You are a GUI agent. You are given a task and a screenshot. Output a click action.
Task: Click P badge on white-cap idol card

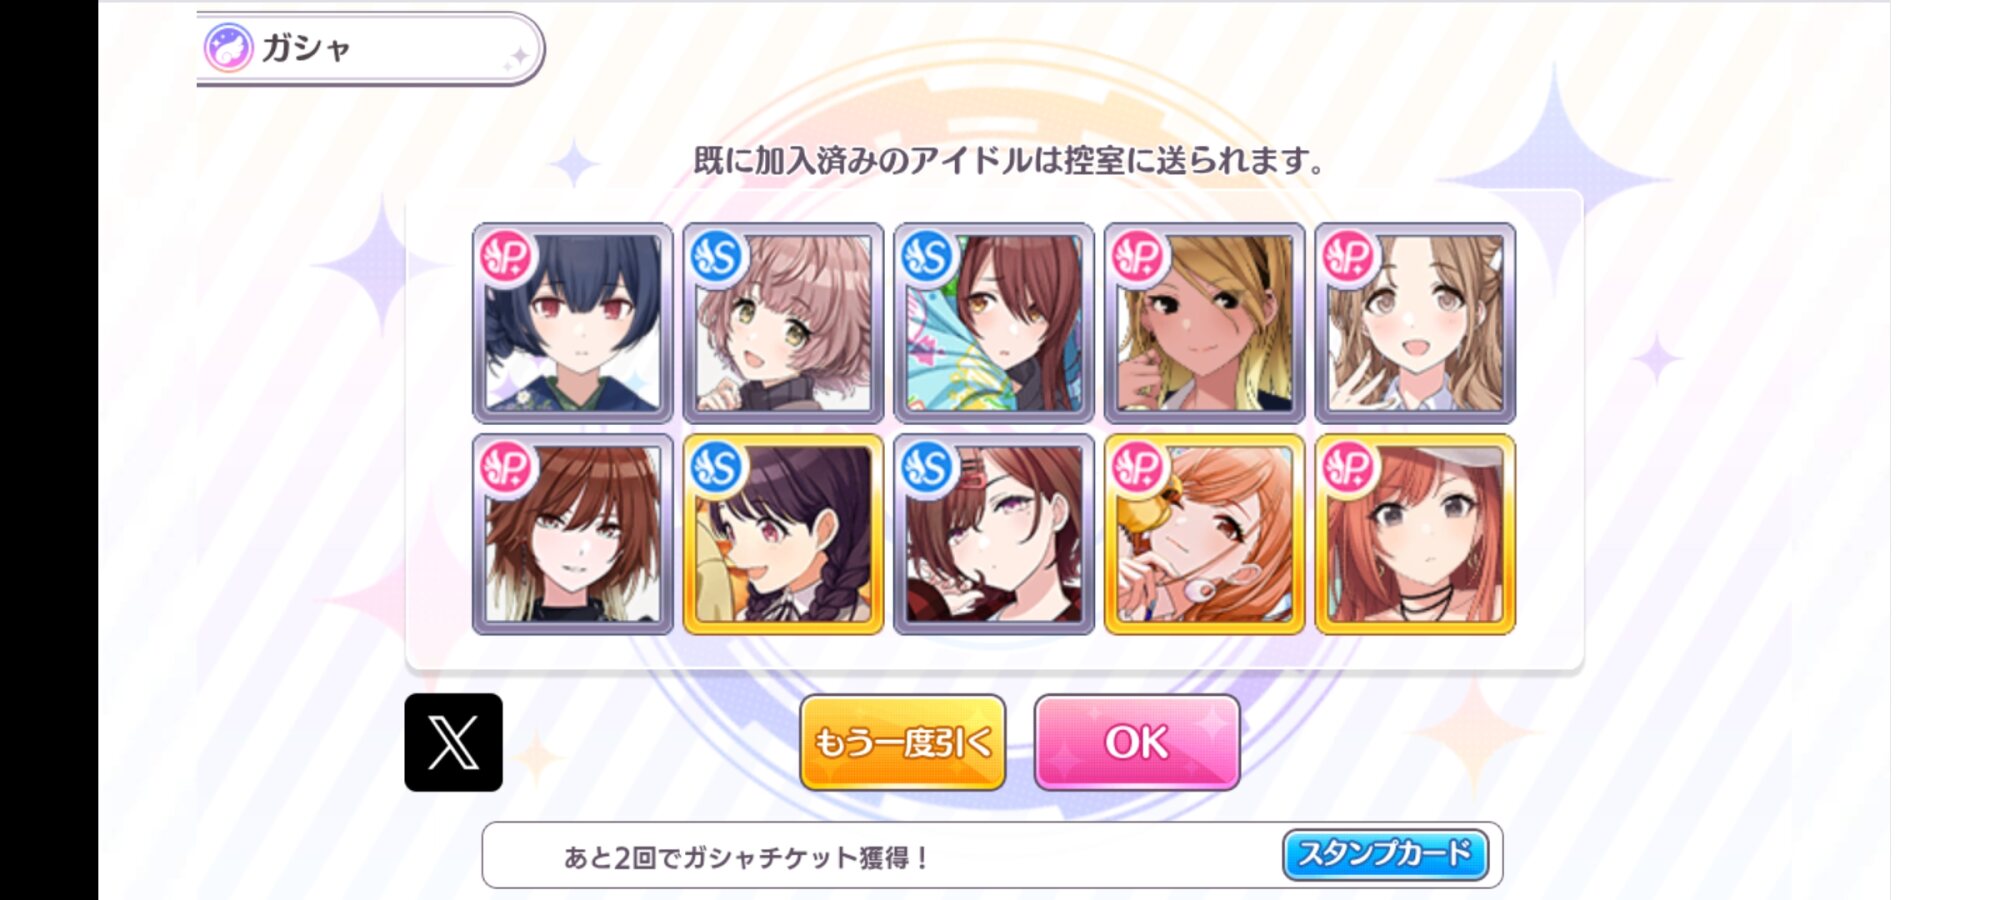pyautogui.click(x=1348, y=467)
